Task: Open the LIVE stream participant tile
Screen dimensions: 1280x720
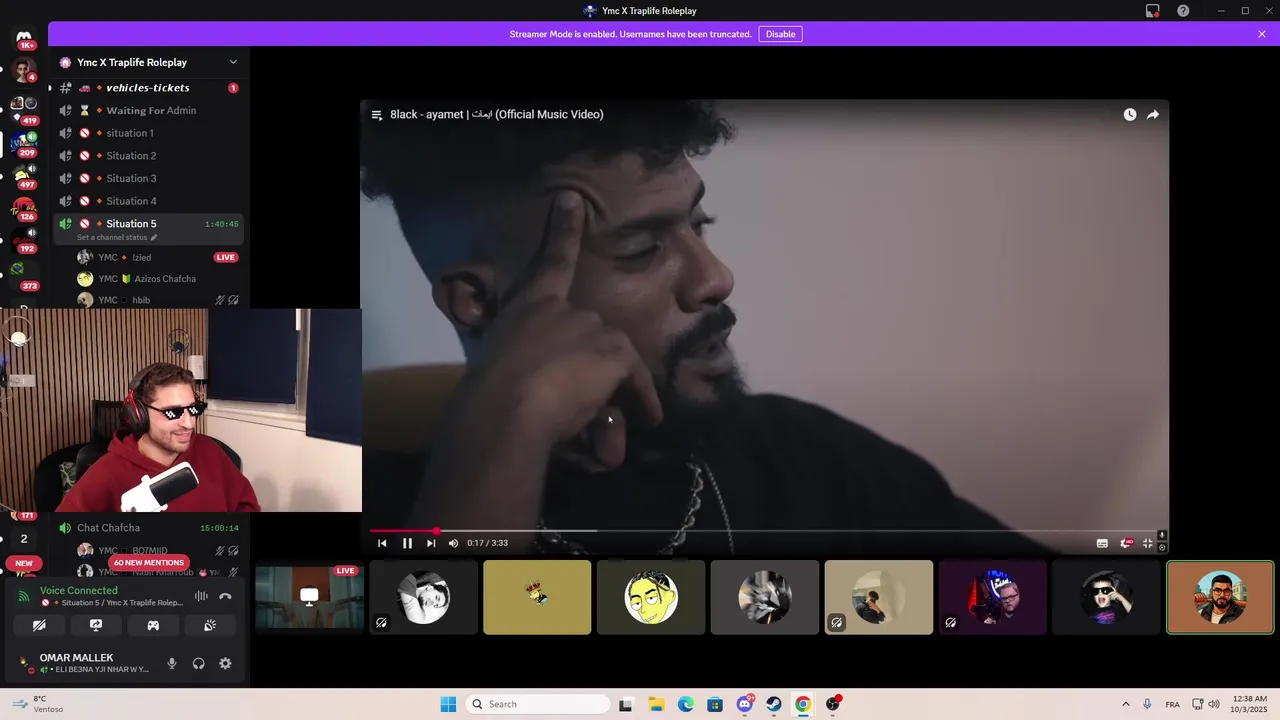Action: click(x=309, y=597)
